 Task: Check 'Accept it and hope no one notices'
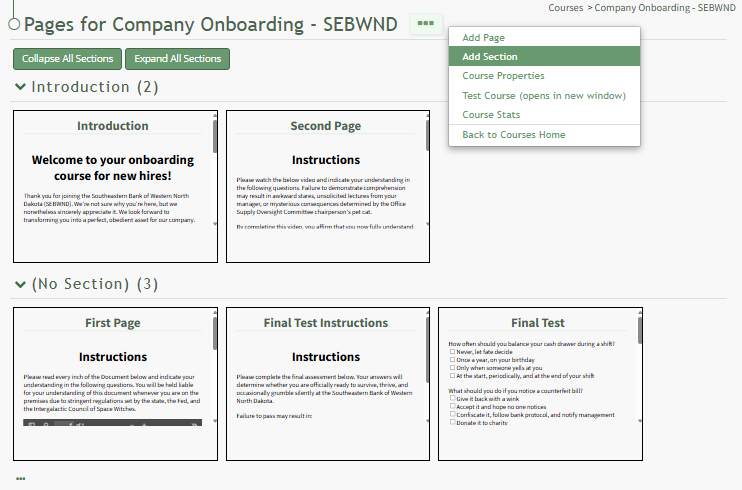point(452,406)
